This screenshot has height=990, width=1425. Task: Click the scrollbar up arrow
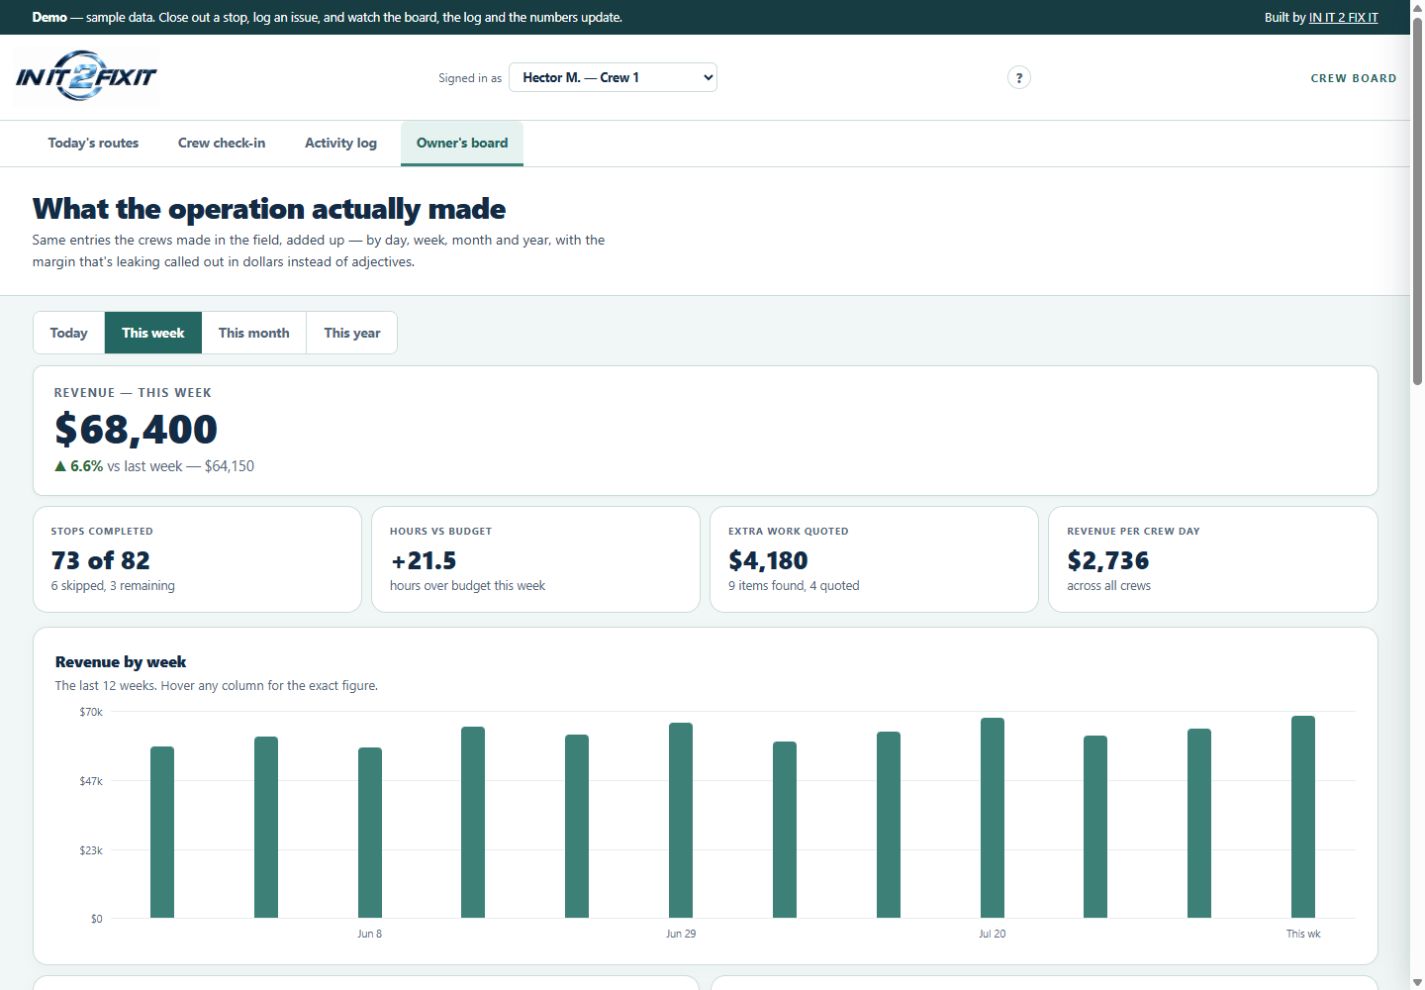pyautogui.click(x=1417, y=8)
